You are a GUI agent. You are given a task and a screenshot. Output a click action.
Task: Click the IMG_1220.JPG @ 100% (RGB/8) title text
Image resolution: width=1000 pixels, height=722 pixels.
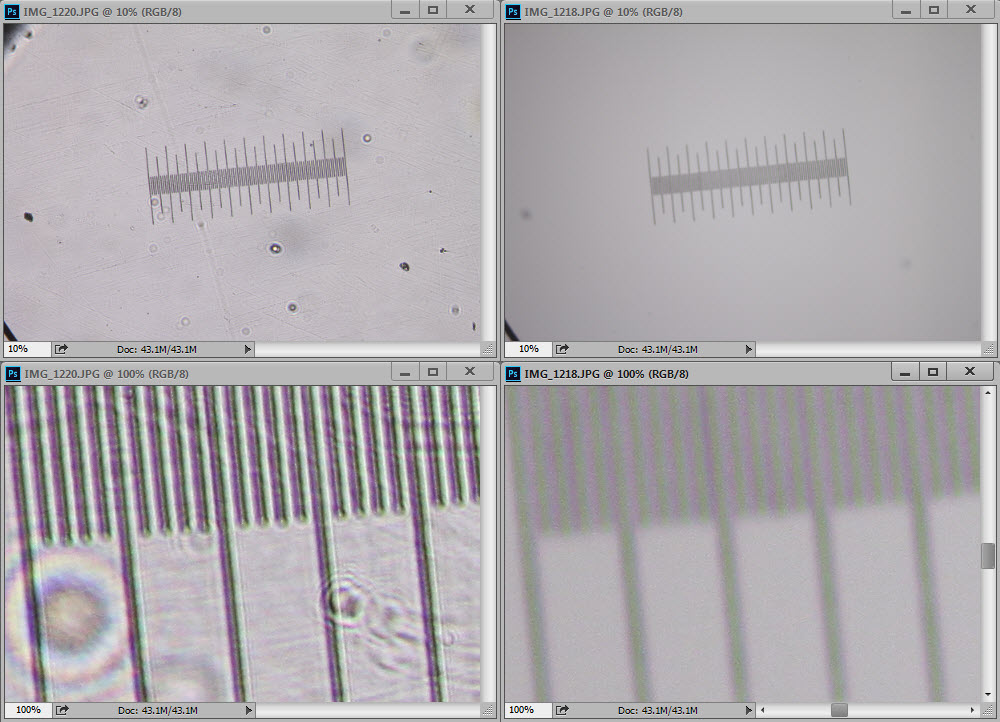(x=107, y=374)
